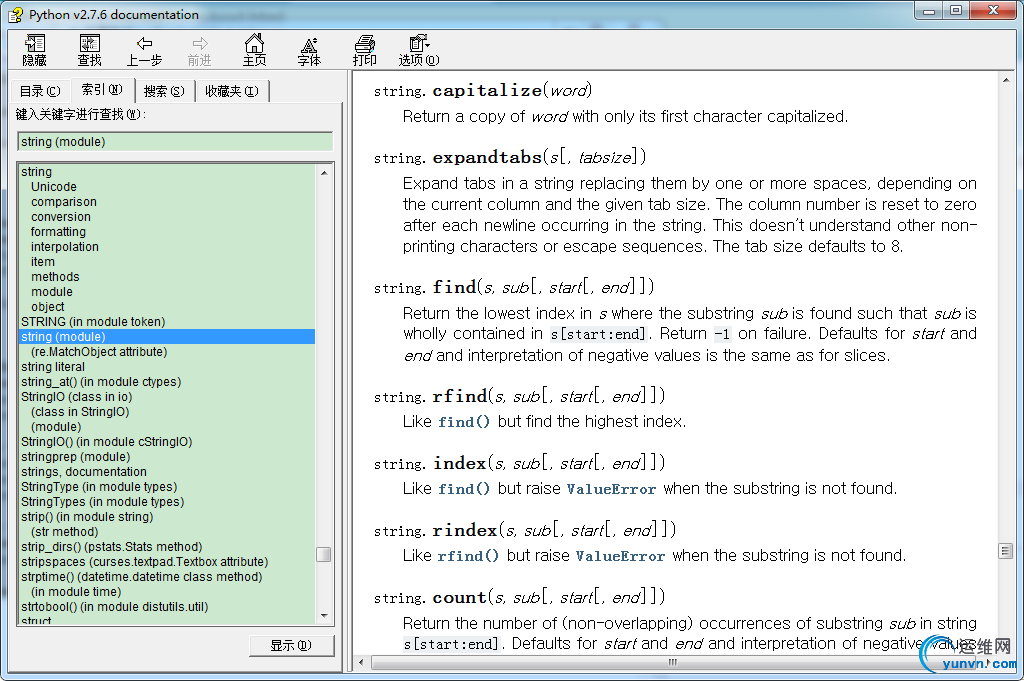Select 'STRING (in module token)' entry
The height and width of the screenshot is (681, 1024).
[93, 322]
